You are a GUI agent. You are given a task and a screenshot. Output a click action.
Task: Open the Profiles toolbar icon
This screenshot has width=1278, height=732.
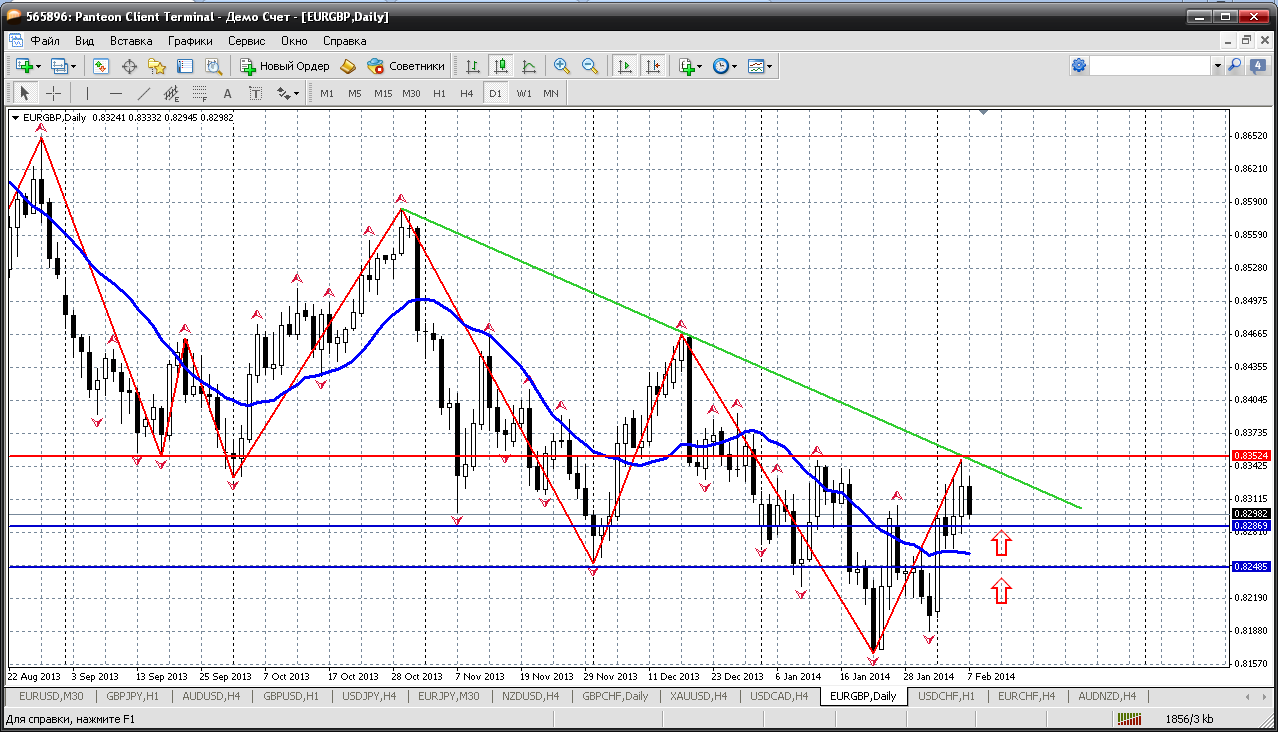click(59, 66)
